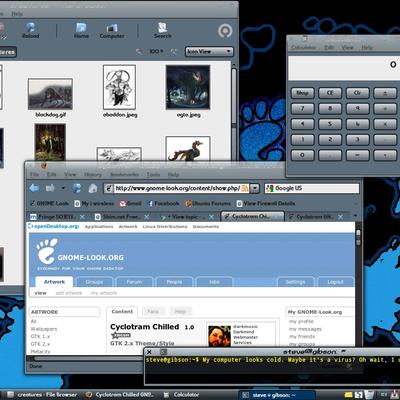Click the GNOME foot logo on the webpage
The width and height of the screenshot is (400, 400).
(x=46, y=251)
